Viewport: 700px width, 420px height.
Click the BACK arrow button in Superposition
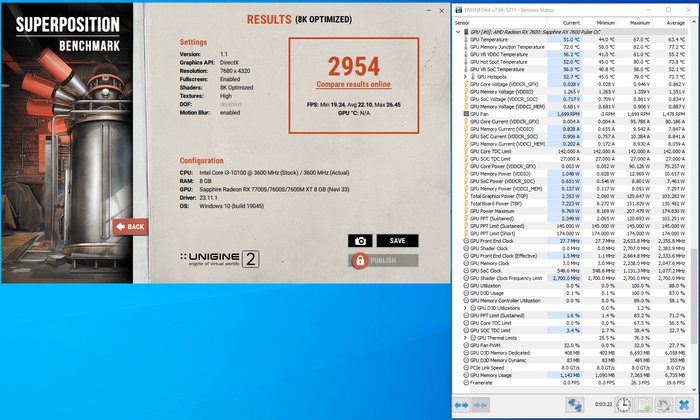[130, 227]
